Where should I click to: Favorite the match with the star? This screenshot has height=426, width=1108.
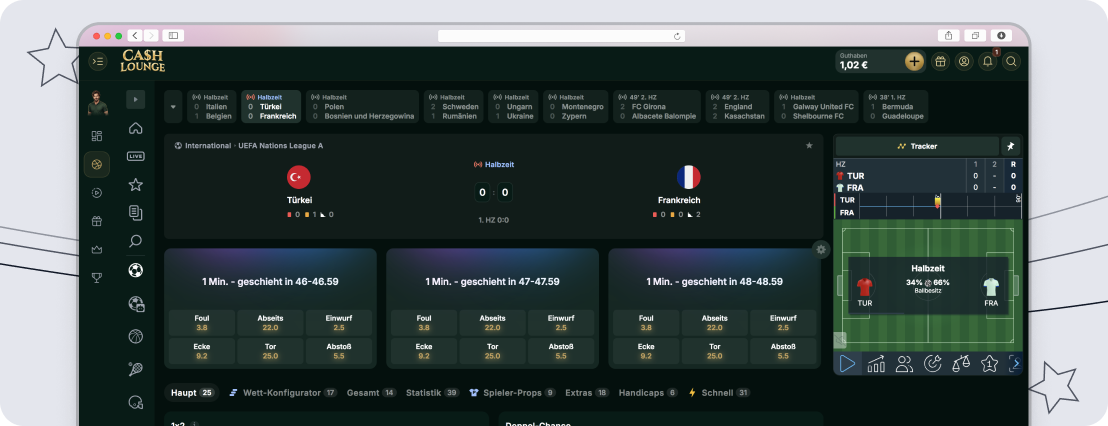(809, 146)
